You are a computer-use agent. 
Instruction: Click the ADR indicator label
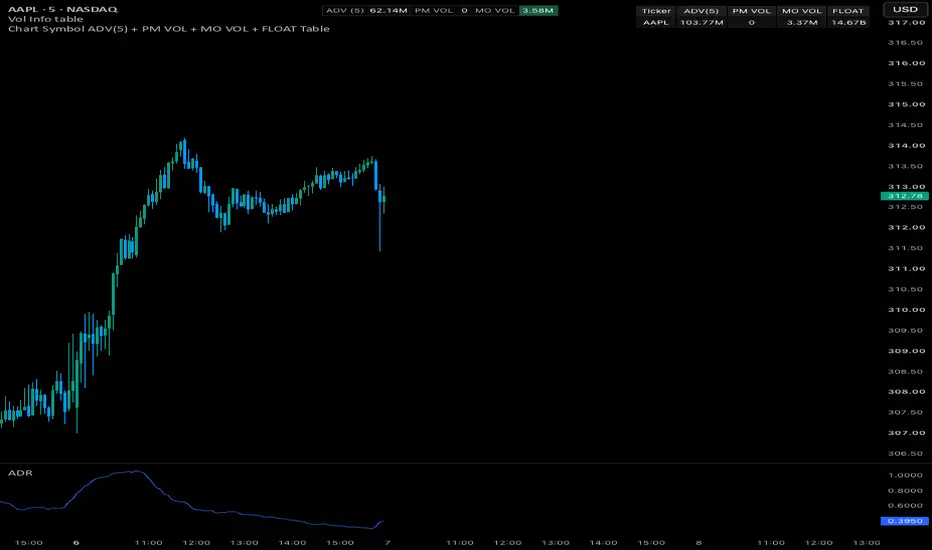[x=20, y=473]
